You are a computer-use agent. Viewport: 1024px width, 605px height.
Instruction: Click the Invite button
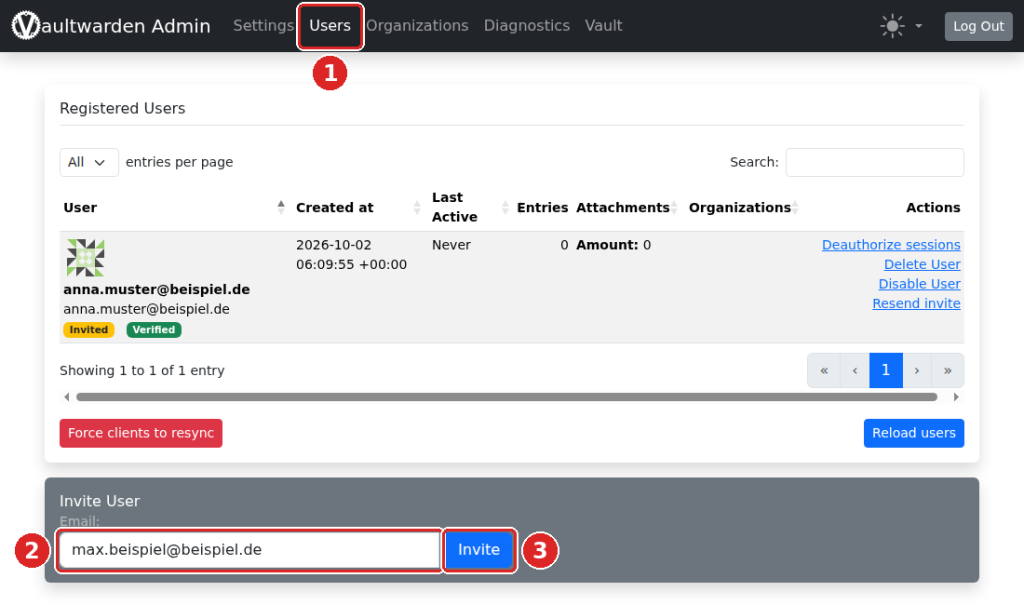coord(479,550)
